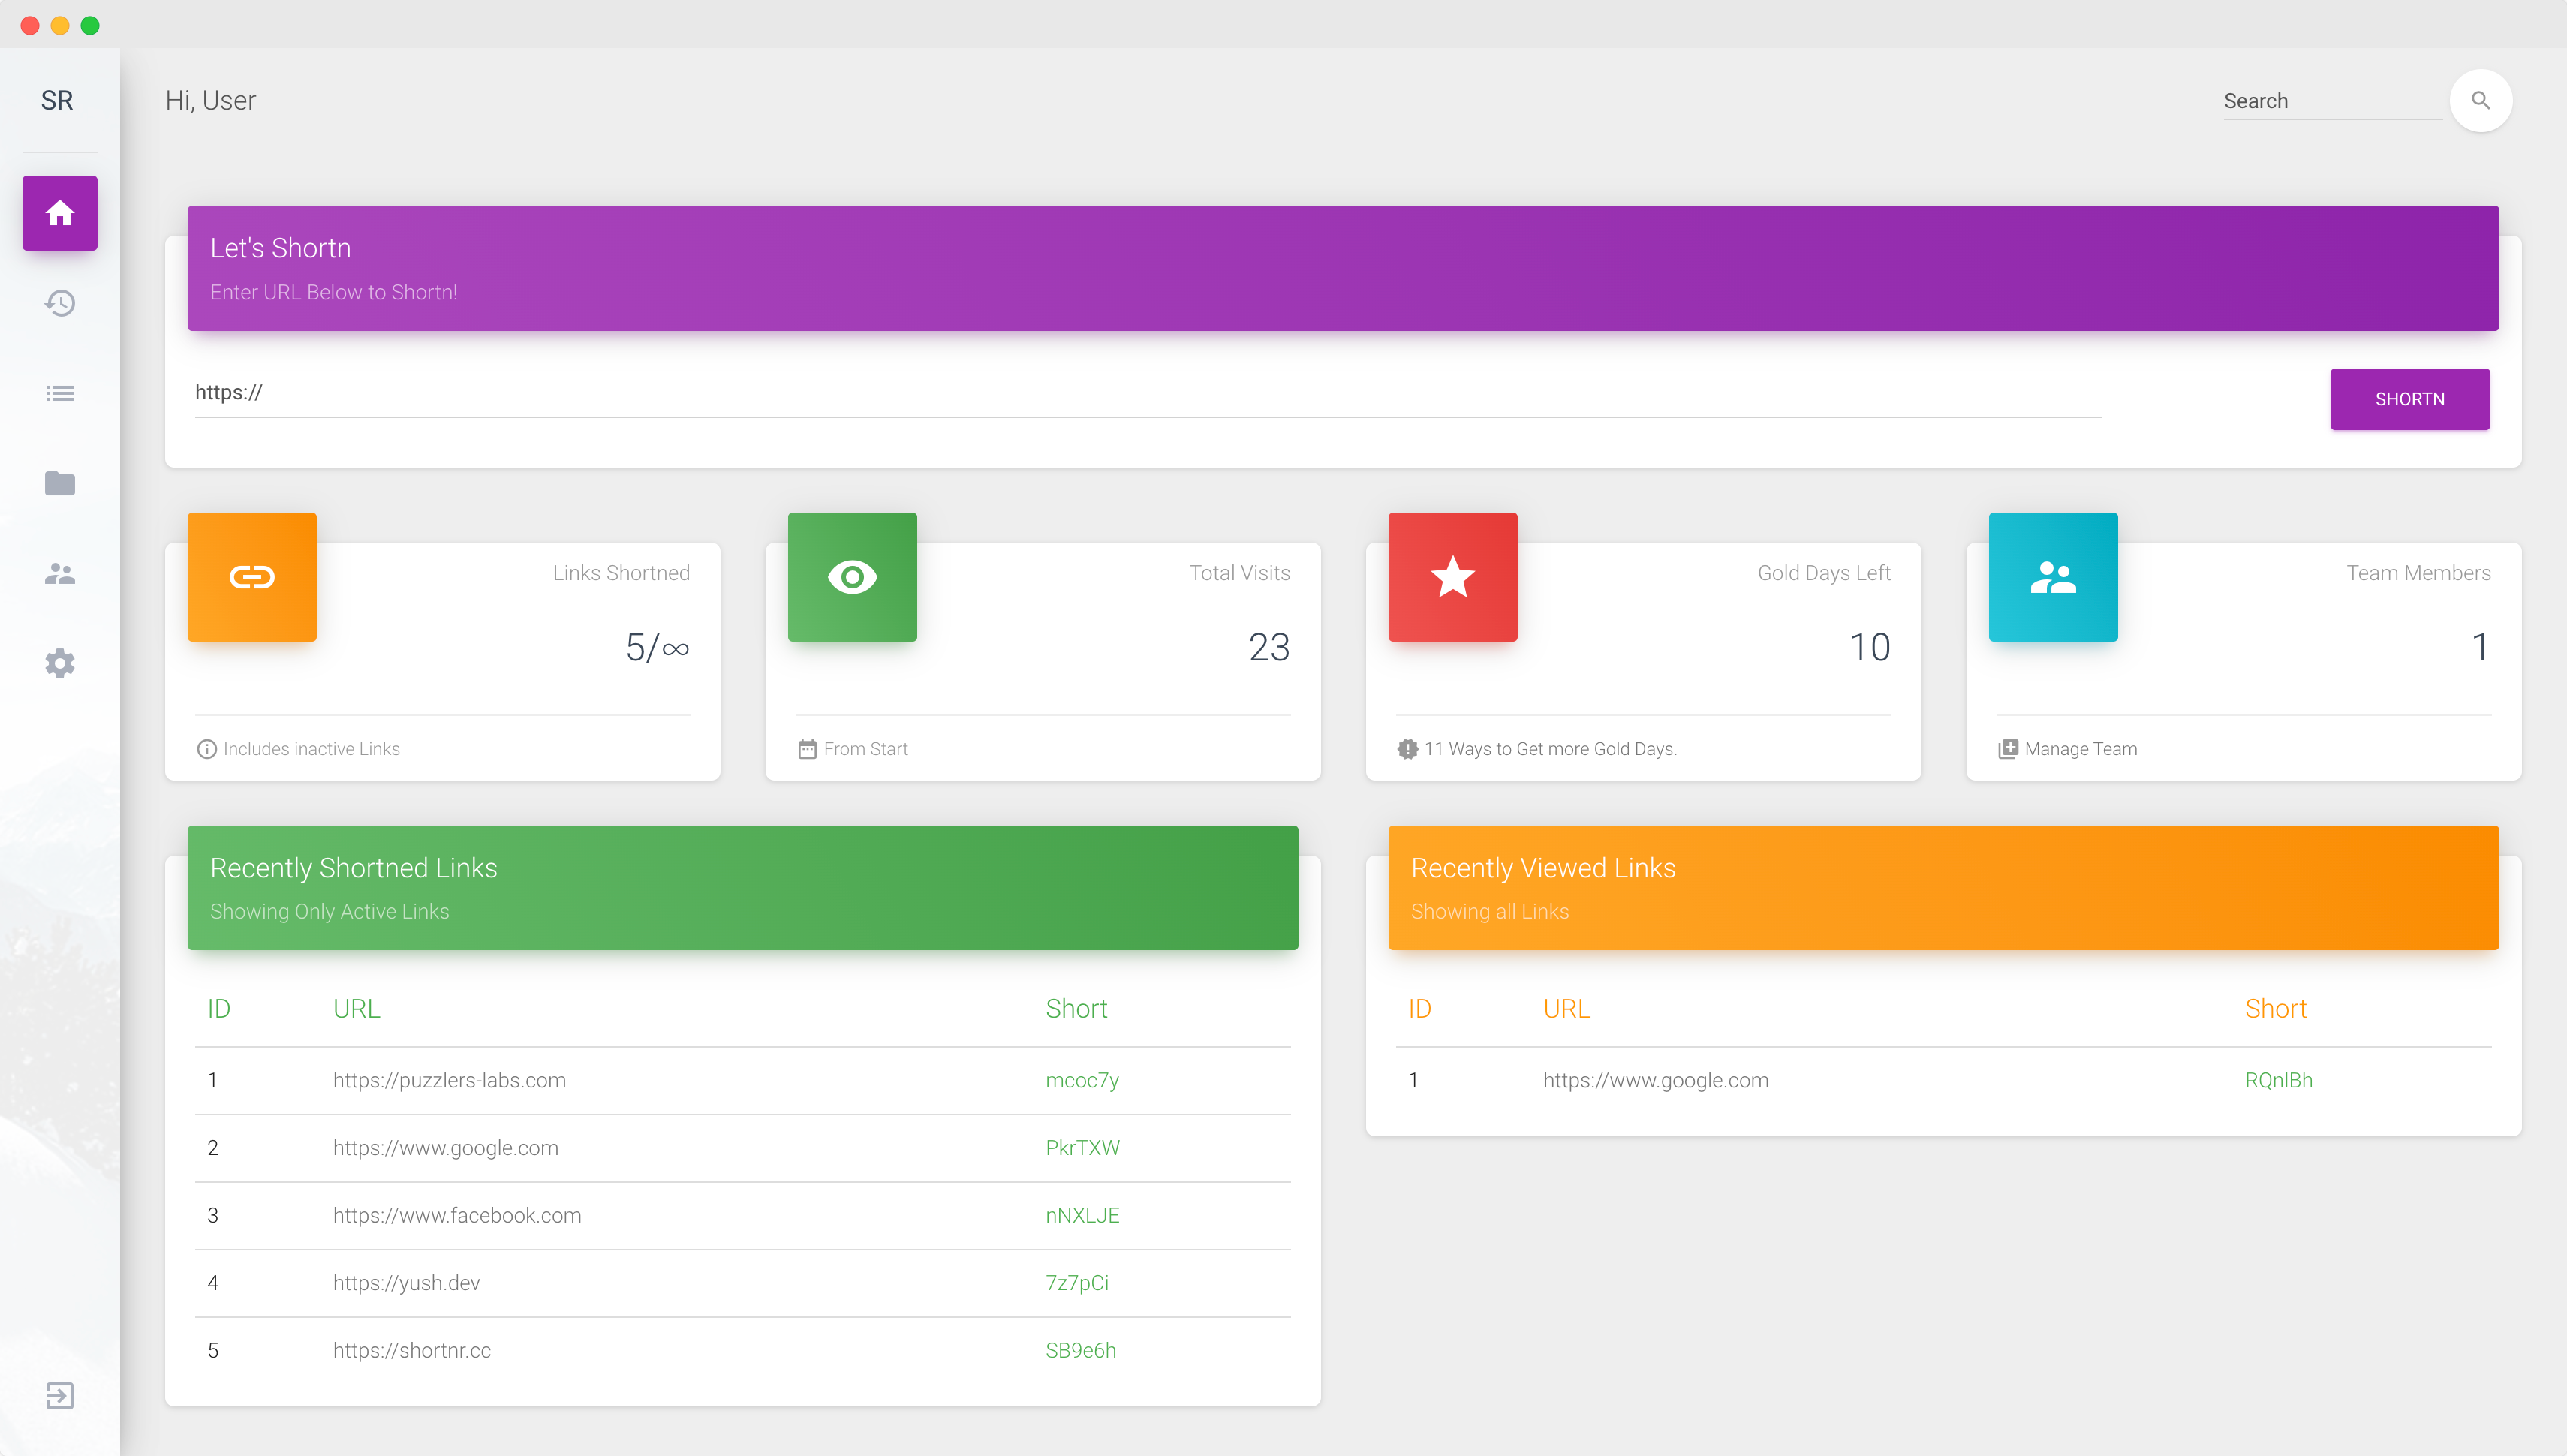Click the orange Links Shortned link icon
This screenshot has height=1456, width=2567.
(x=252, y=577)
